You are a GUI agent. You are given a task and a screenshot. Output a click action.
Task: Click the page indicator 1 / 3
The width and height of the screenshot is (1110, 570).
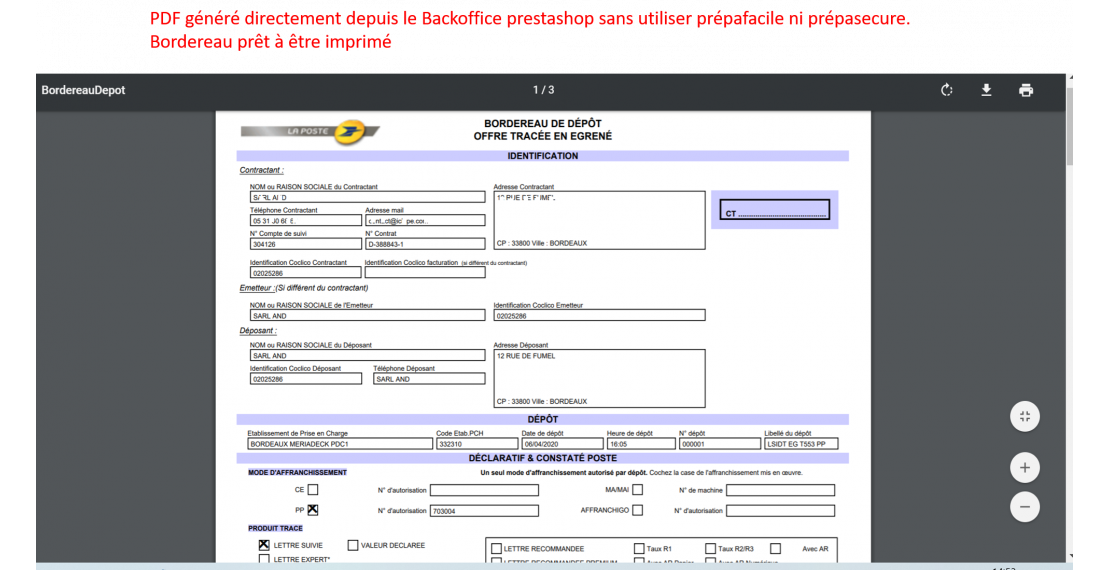[x=544, y=90]
